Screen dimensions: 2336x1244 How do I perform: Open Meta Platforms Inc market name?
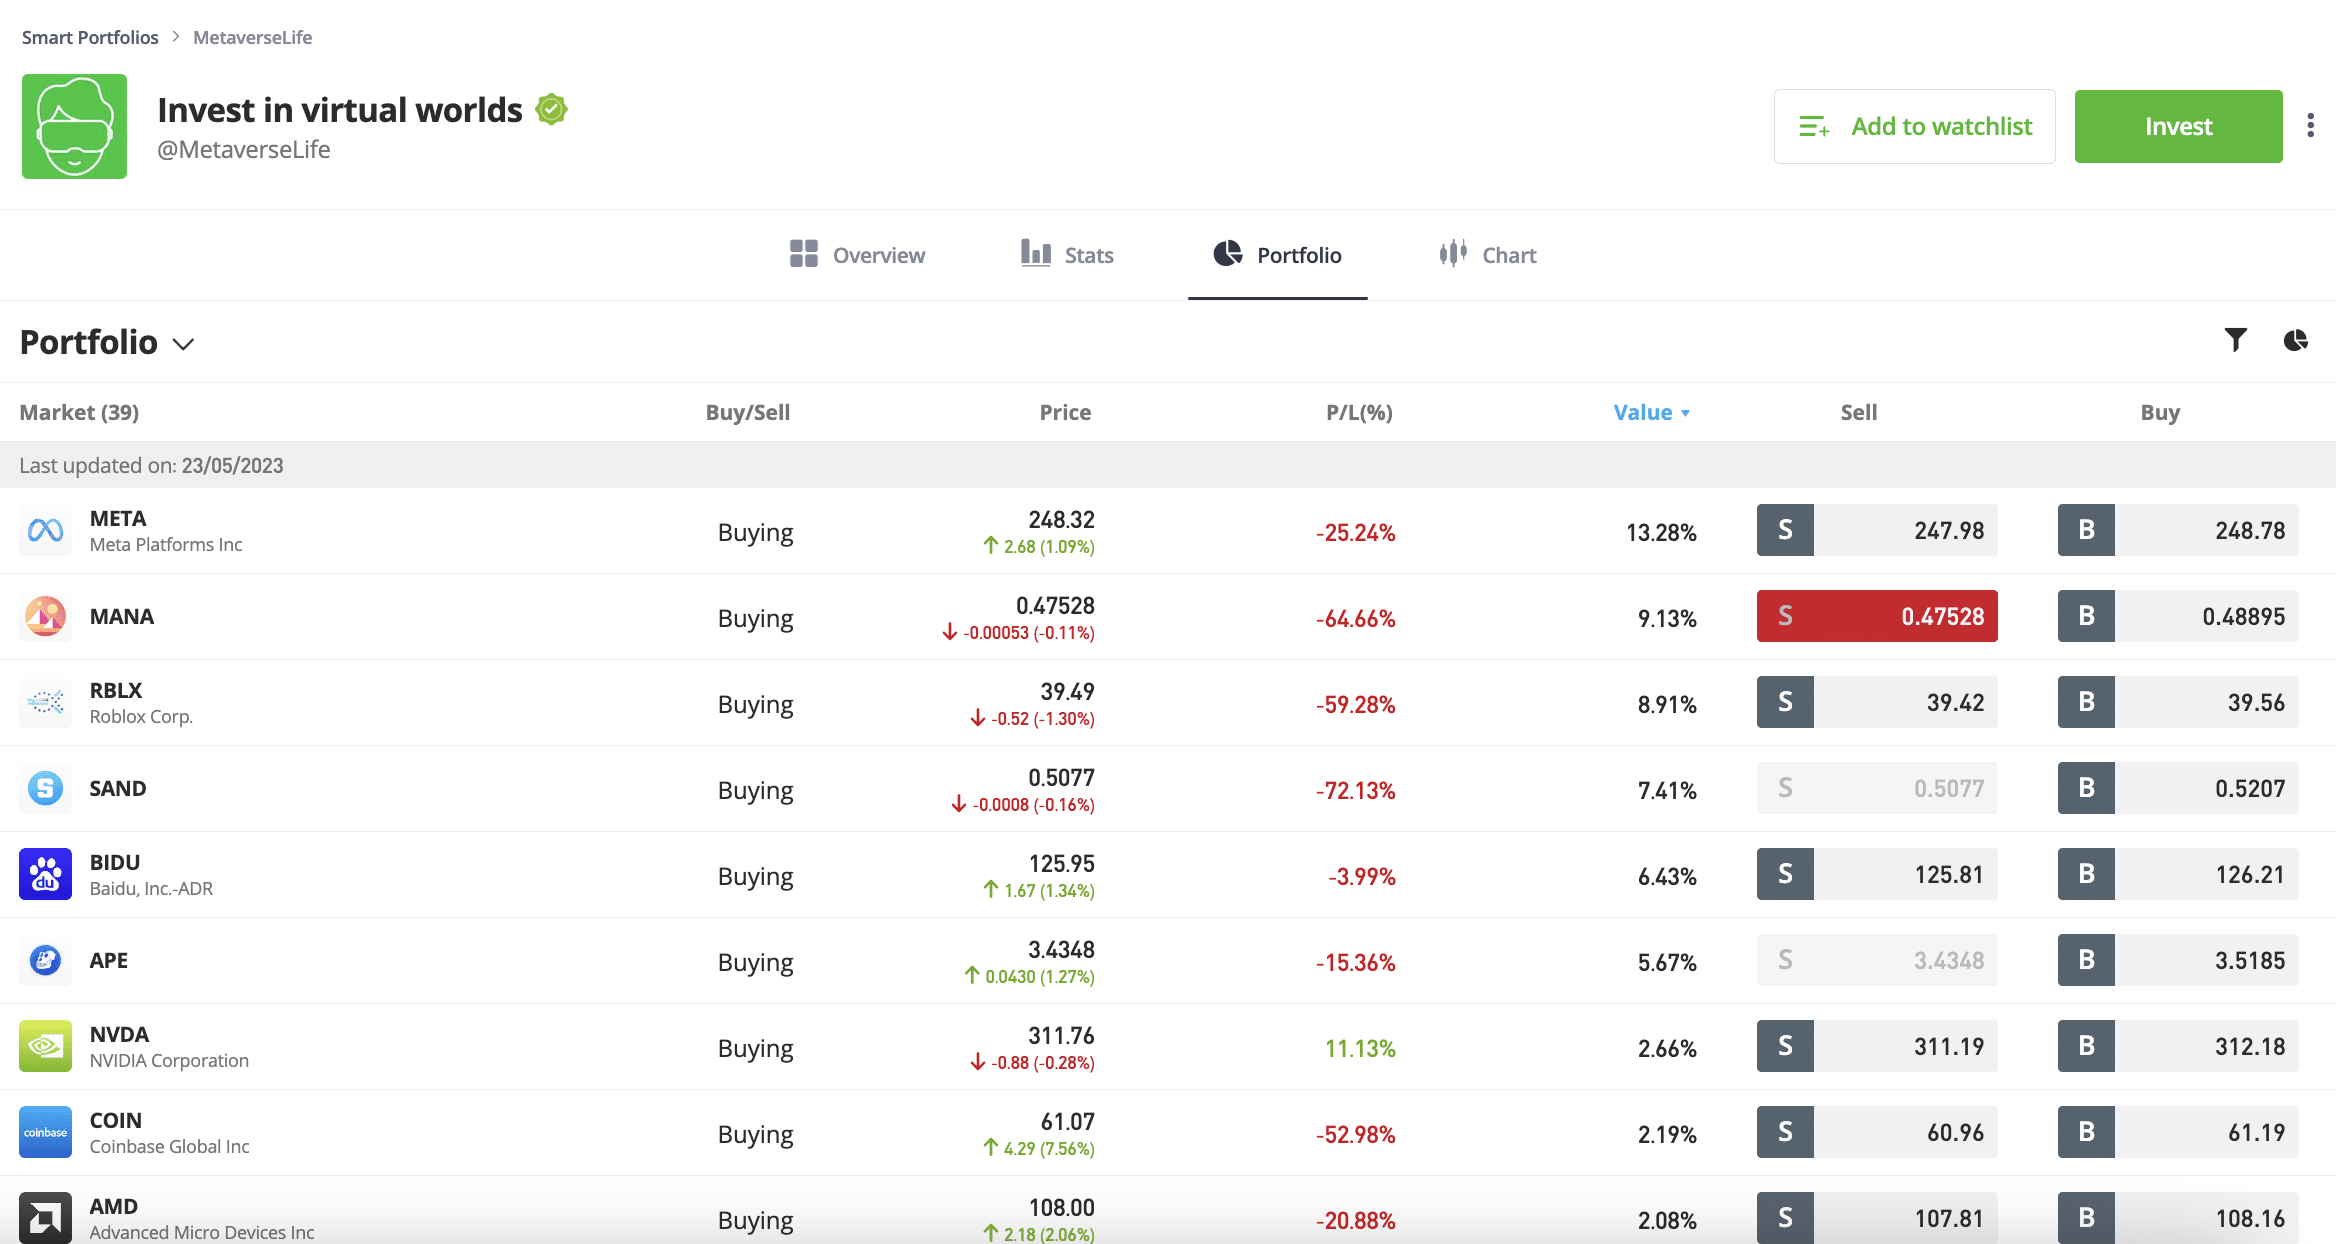point(166,544)
